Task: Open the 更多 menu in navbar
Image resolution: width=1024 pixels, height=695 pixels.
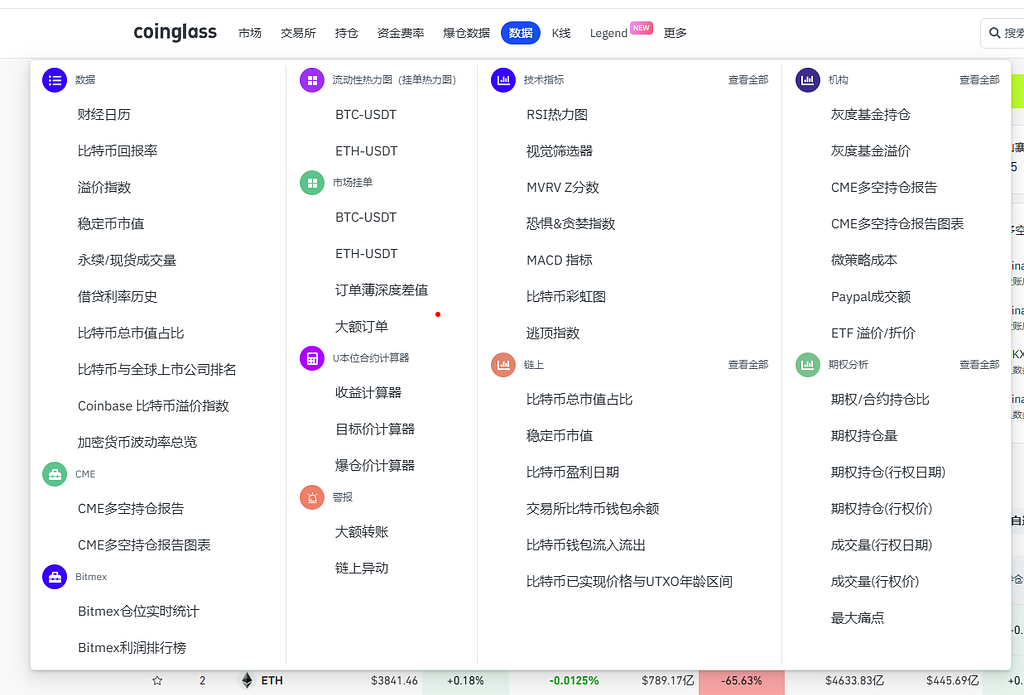Action: pyautogui.click(x=675, y=33)
